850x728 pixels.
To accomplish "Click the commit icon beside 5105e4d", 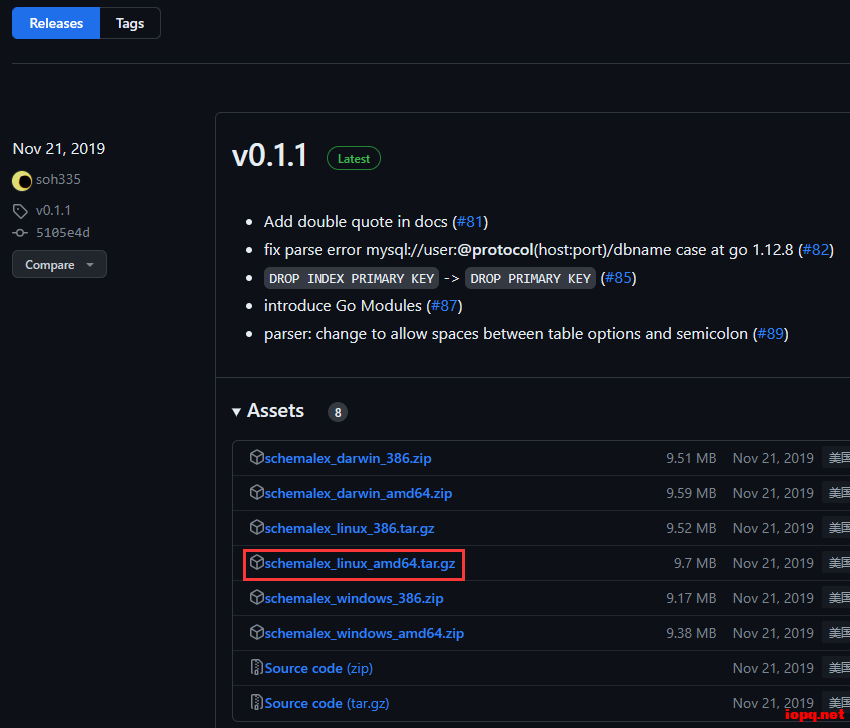I will 20,232.
